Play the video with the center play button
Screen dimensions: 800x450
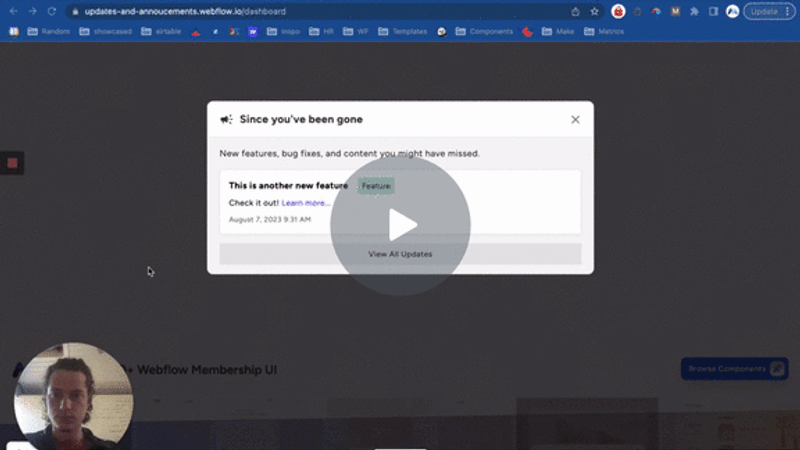[401, 225]
